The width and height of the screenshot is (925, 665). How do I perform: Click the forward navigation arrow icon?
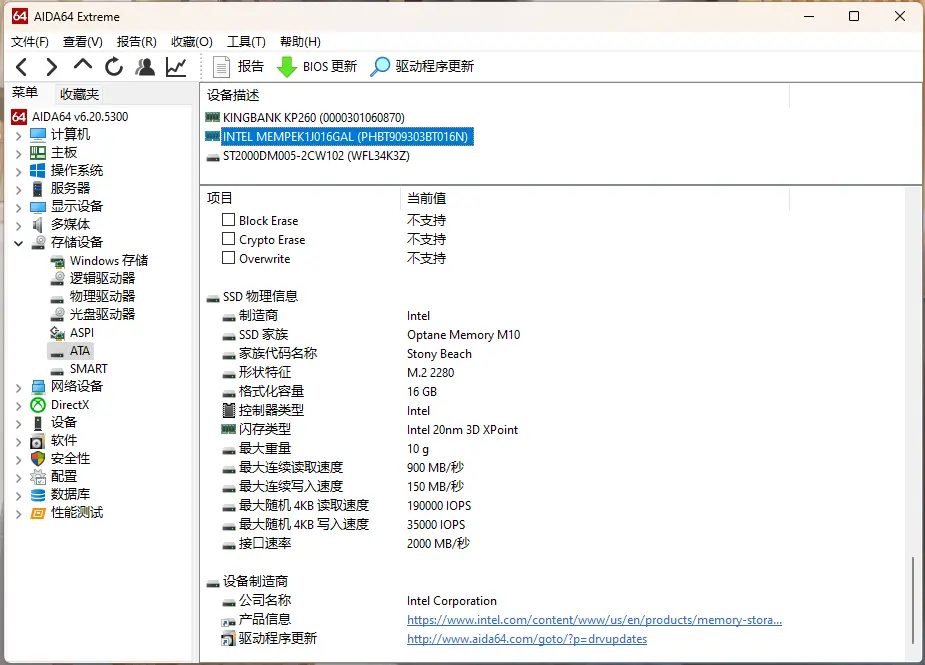52,67
